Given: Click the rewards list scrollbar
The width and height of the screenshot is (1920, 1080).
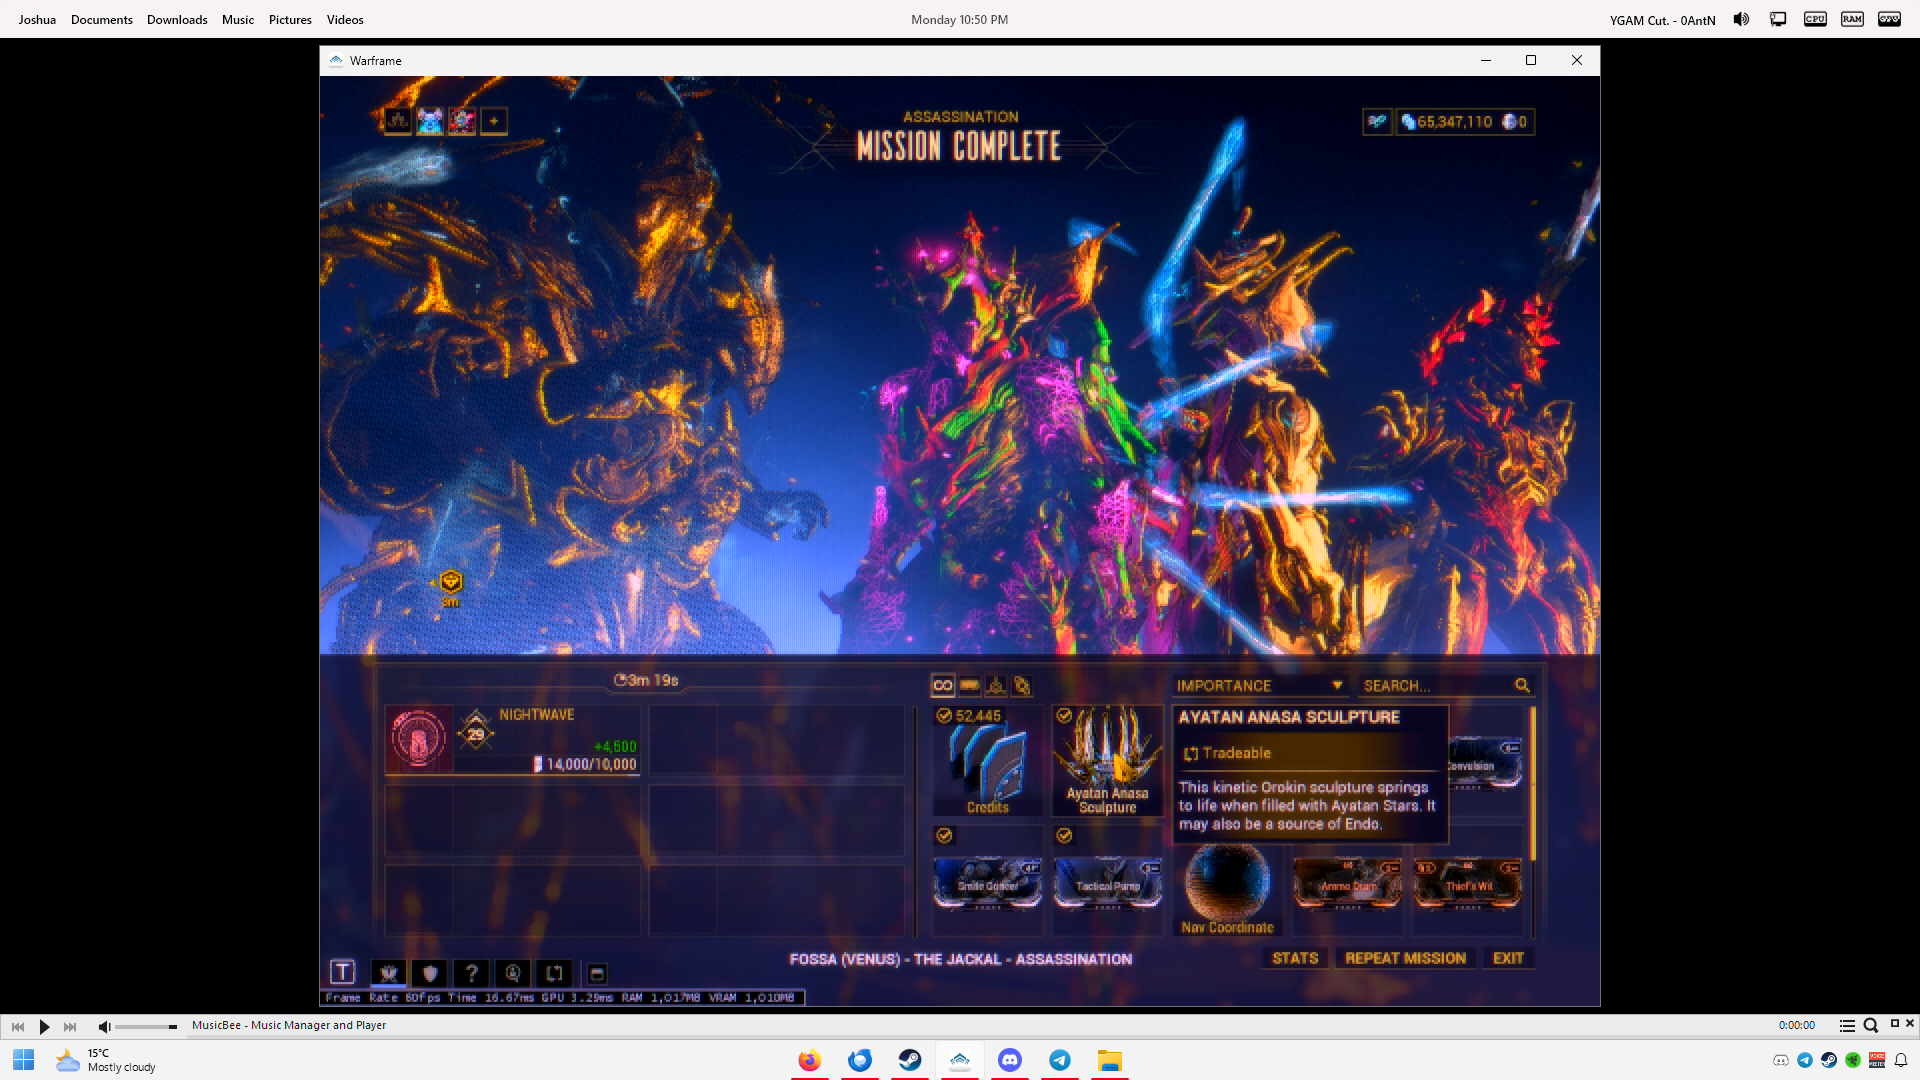Looking at the screenshot, I should (x=1531, y=784).
